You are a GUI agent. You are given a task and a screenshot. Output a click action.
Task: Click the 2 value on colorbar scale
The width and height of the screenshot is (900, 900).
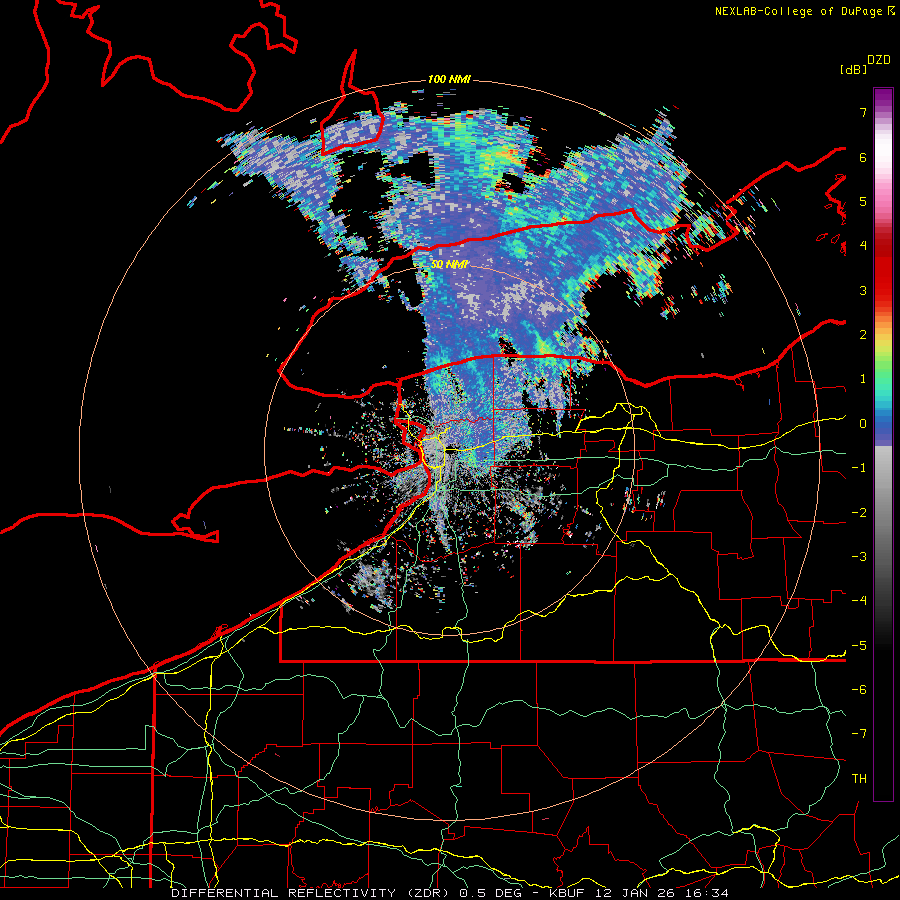pos(863,335)
